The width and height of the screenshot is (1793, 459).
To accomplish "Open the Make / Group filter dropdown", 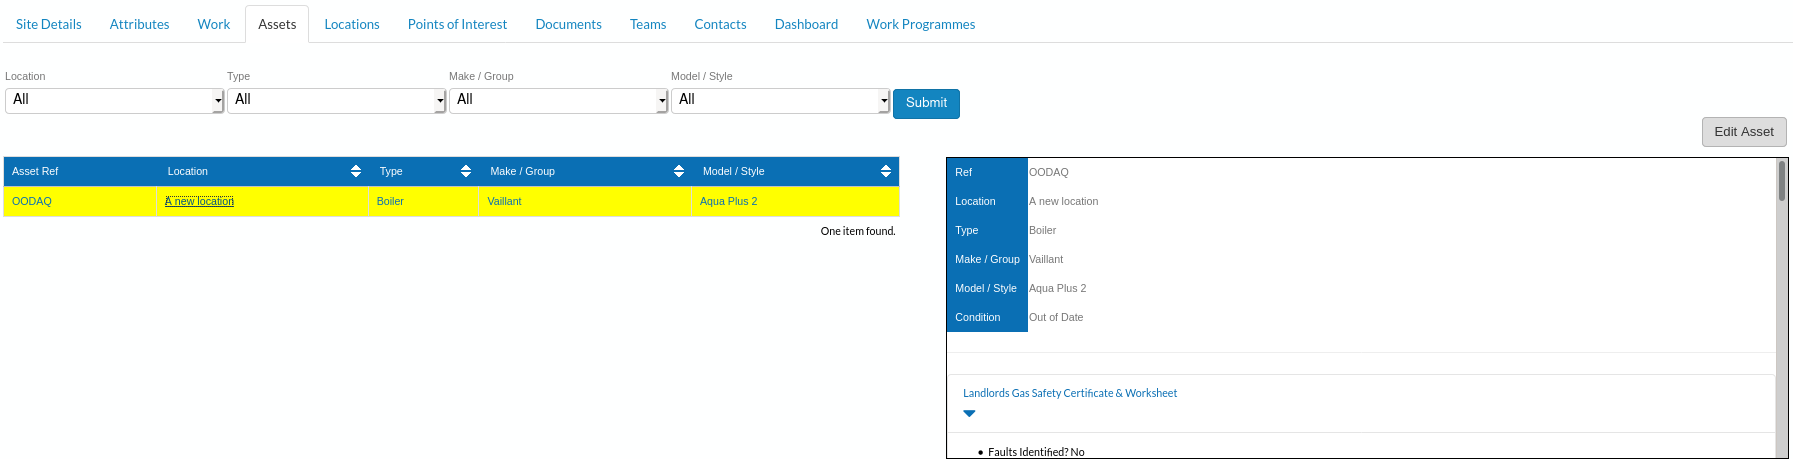I will [558, 100].
